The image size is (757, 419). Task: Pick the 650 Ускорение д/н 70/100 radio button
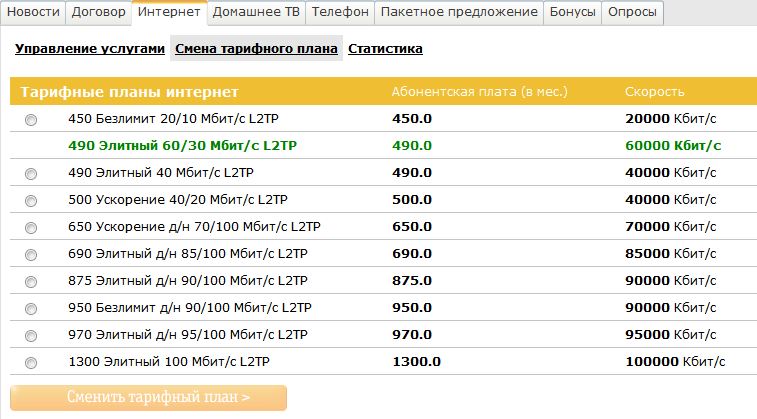coord(31,227)
